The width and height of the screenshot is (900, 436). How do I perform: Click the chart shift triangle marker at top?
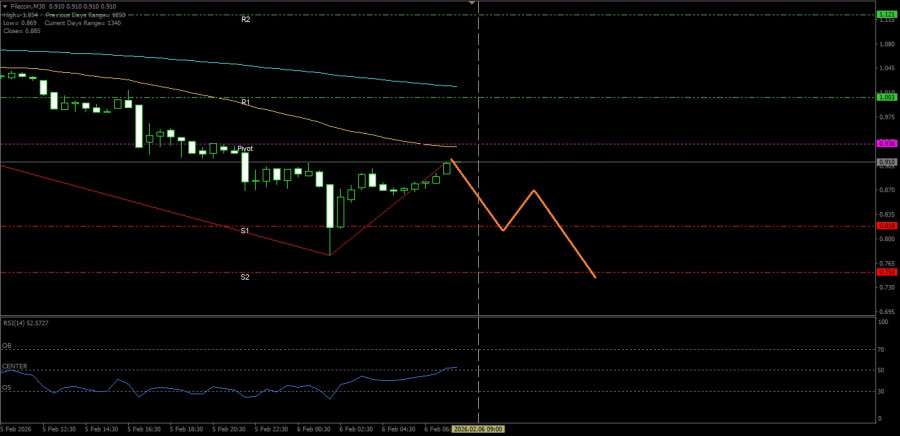point(472,2)
